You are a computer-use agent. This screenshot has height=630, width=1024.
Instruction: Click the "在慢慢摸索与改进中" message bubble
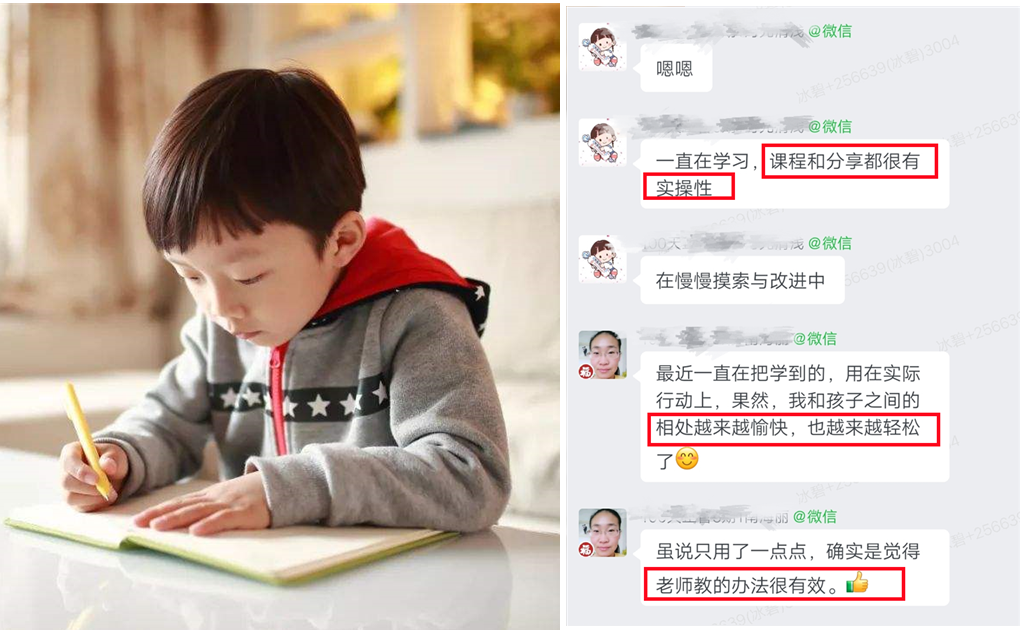pyautogui.click(x=743, y=281)
